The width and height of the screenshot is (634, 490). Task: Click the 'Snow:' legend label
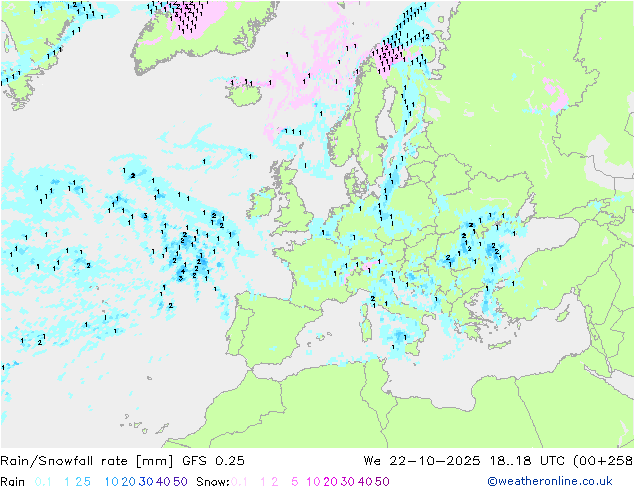213,482
